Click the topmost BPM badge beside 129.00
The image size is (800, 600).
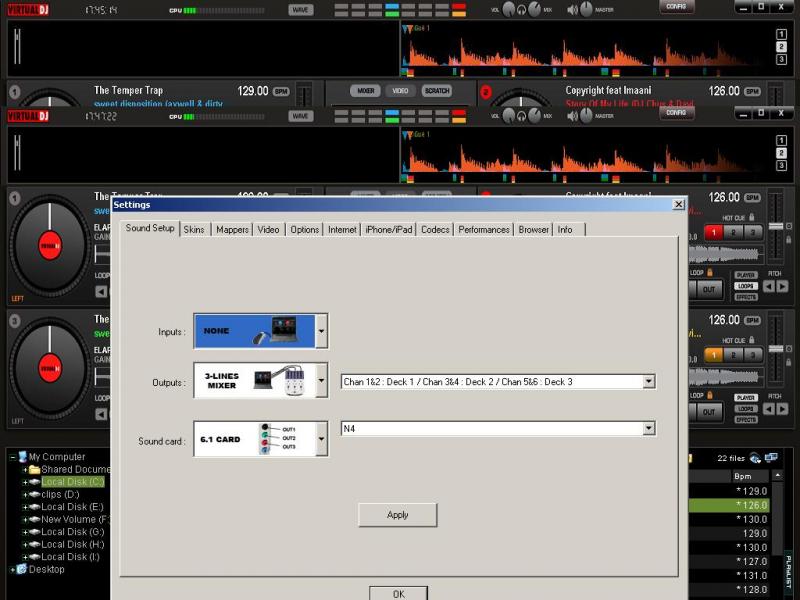point(281,91)
